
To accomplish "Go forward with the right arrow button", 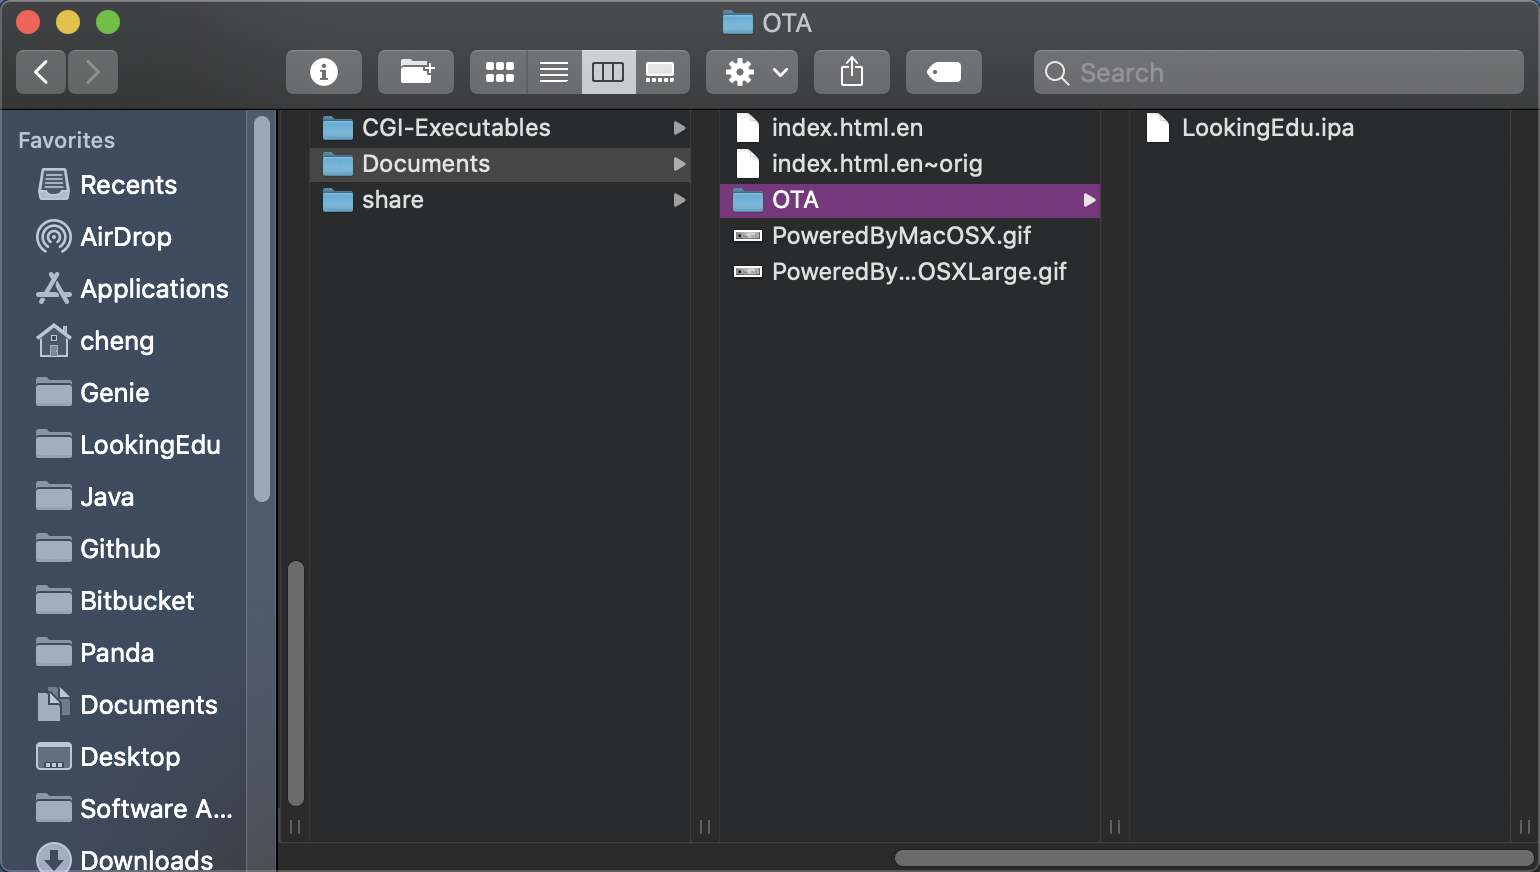I will tap(93, 72).
